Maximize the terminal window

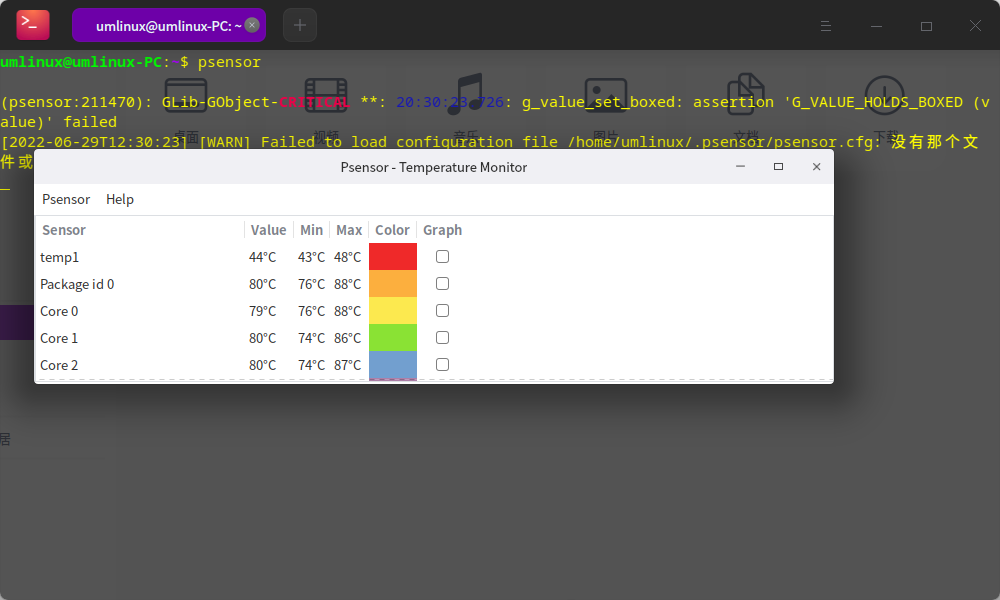926,26
